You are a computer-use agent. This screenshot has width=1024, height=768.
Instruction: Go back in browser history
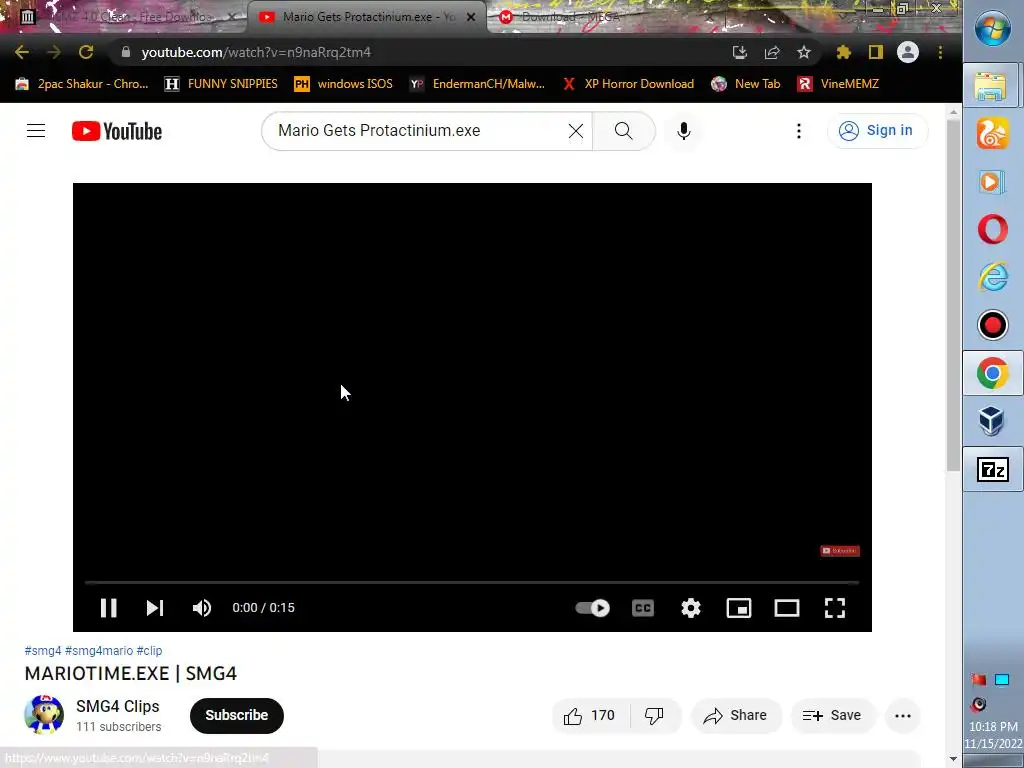(22, 52)
